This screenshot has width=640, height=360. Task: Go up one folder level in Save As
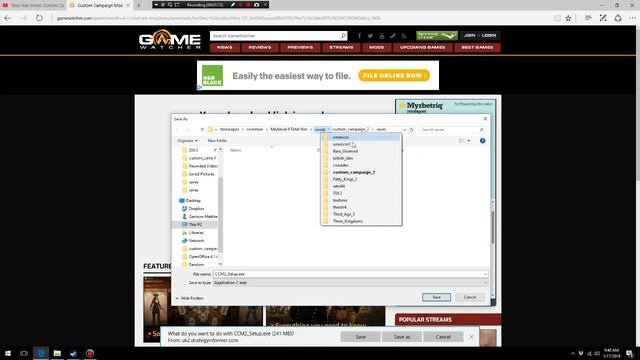point(202,130)
